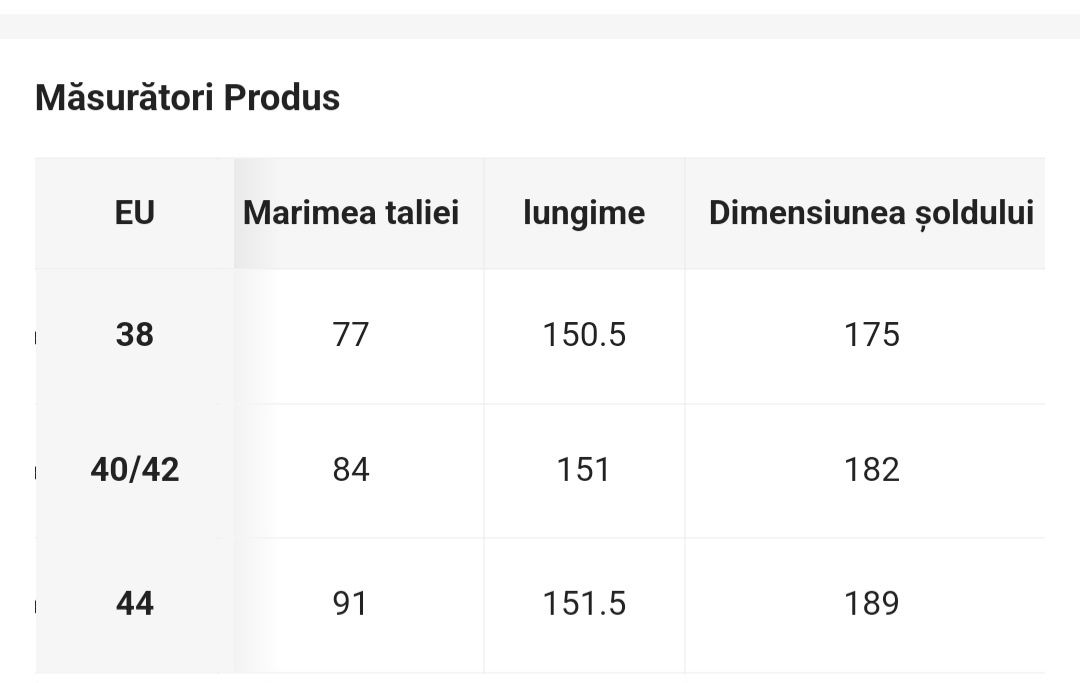
Task: Click hip value 182 cell
Action: click(x=871, y=470)
